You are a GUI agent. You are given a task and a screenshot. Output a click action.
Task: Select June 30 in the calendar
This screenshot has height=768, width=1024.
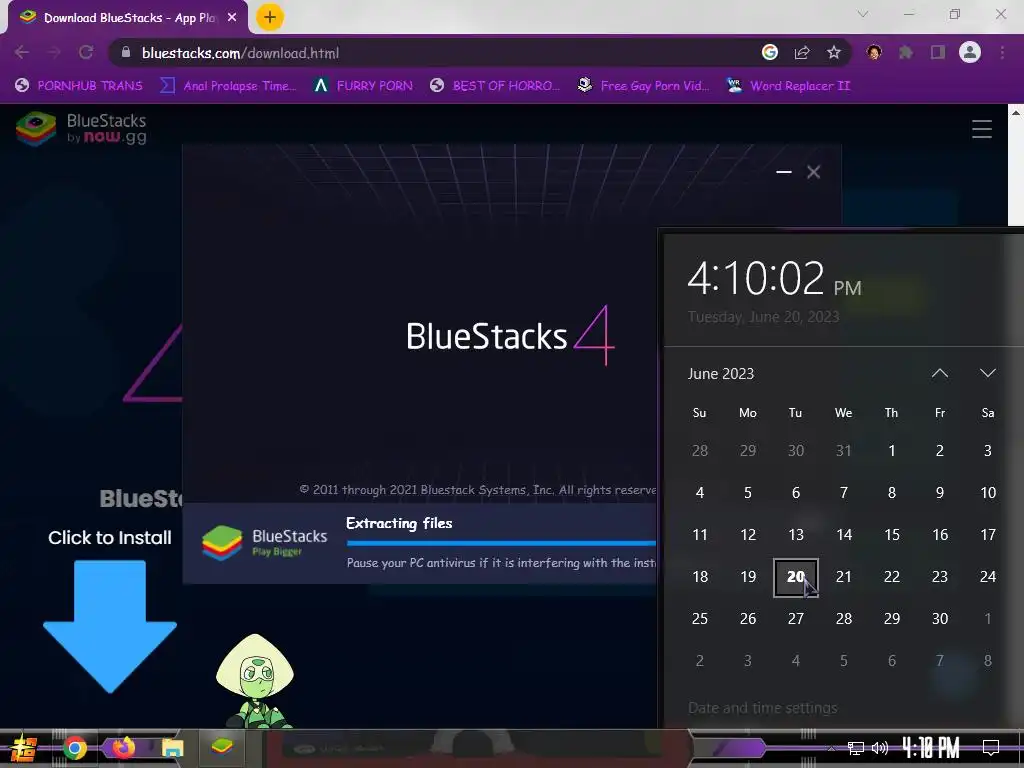(x=940, y=618)
